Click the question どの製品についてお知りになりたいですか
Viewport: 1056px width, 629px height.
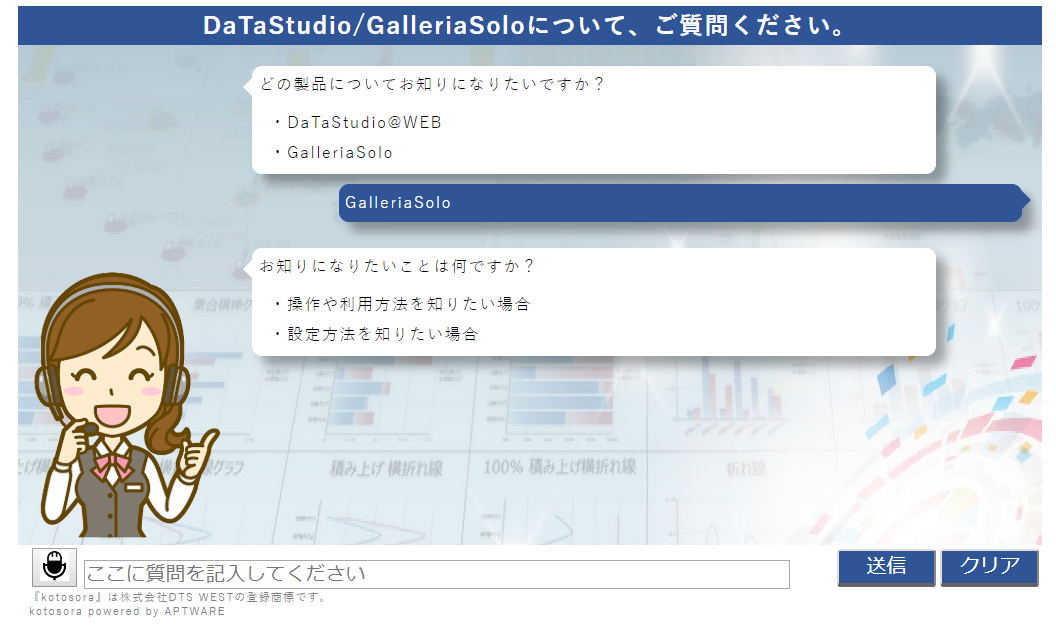[x=432, y=84]
